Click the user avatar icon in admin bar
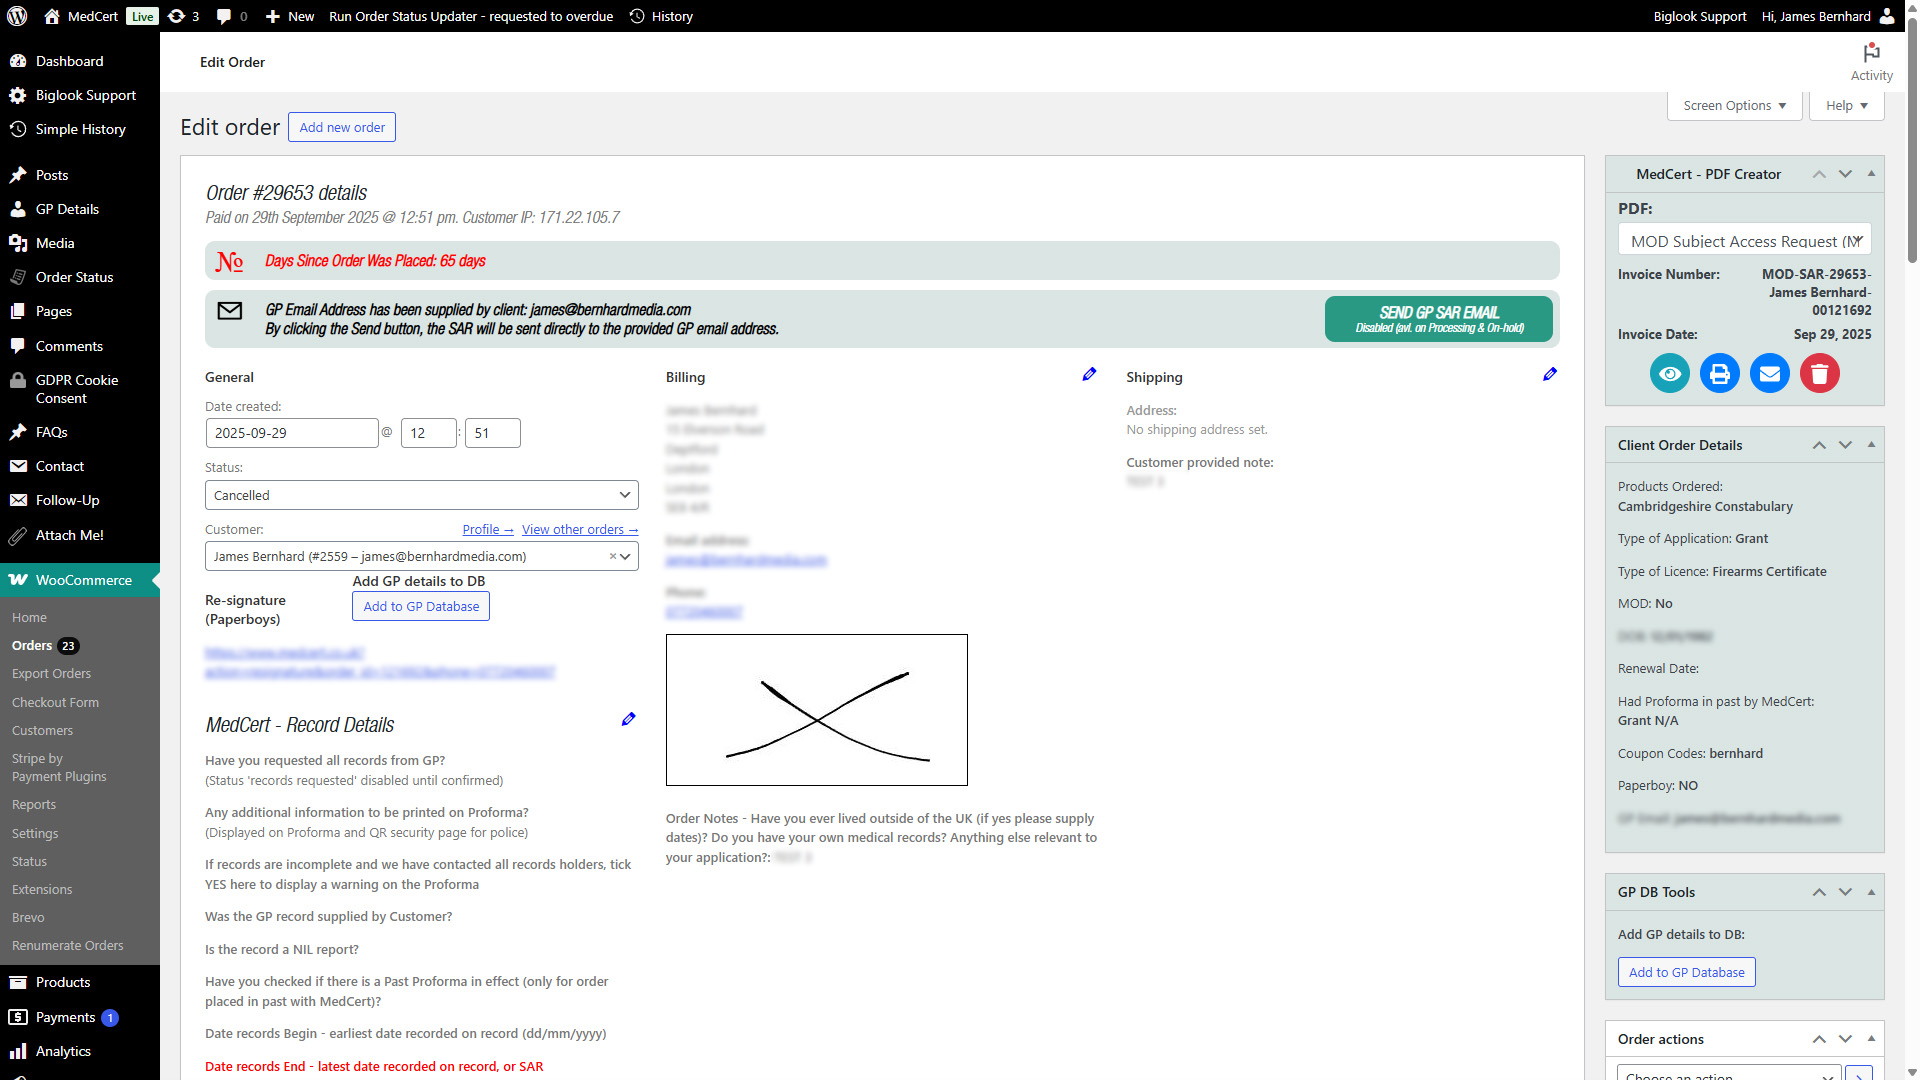This screenshot has height=1080, width=1920. [1887, 16]
